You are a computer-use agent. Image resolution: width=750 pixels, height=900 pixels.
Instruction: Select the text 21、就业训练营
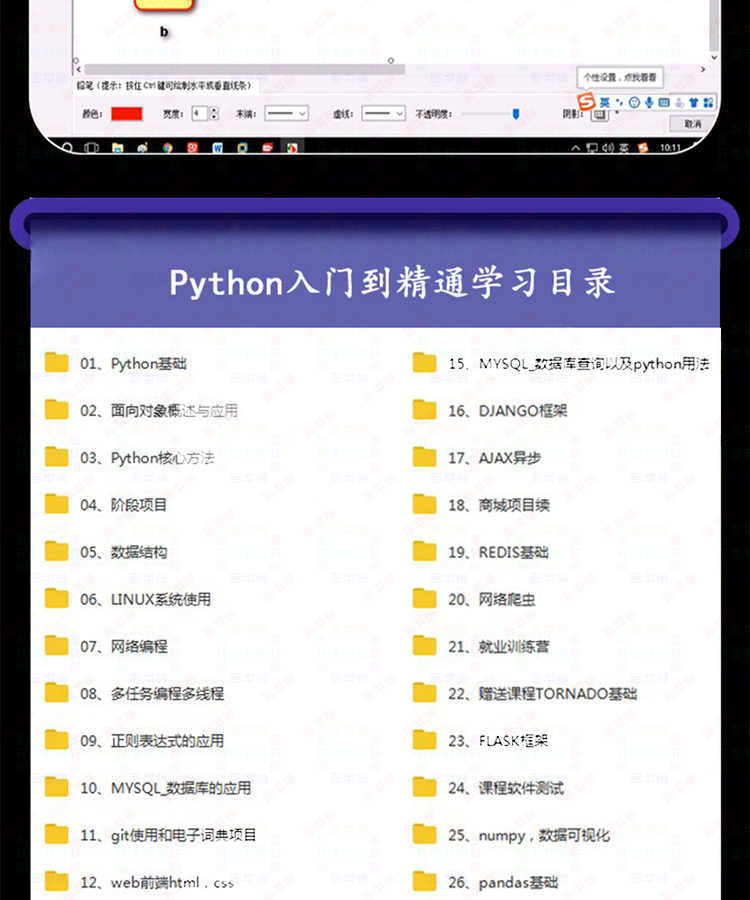[x=499, y=647]
